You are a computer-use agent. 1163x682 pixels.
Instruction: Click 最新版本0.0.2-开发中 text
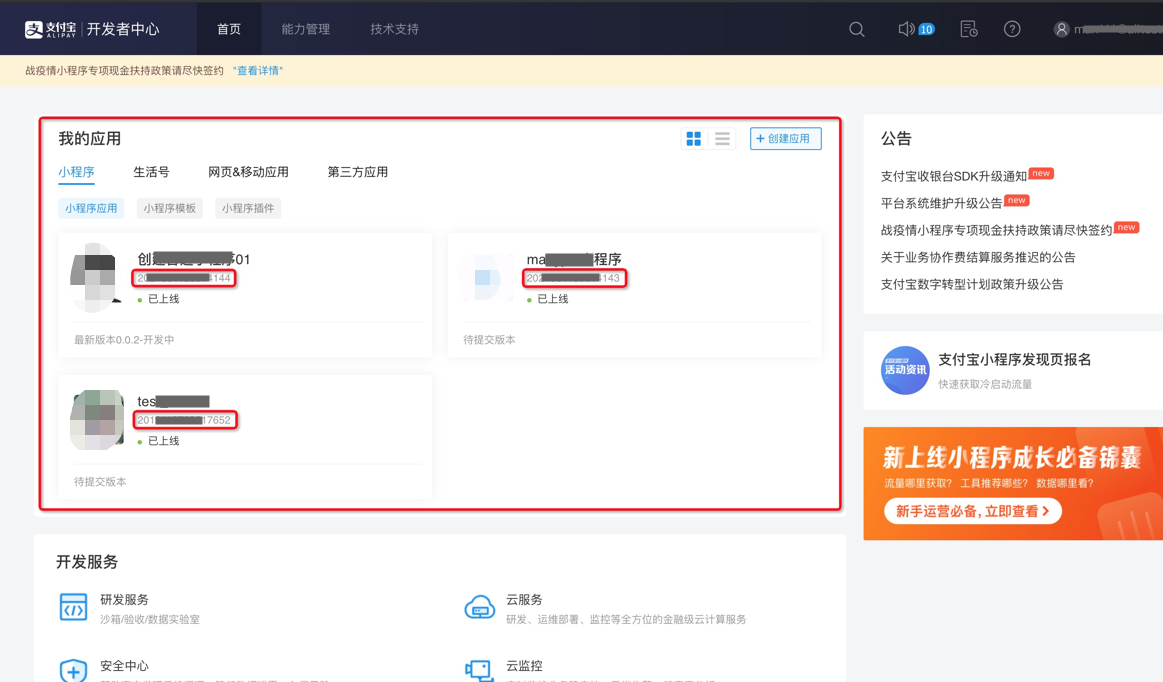click(x=124, y=340)
